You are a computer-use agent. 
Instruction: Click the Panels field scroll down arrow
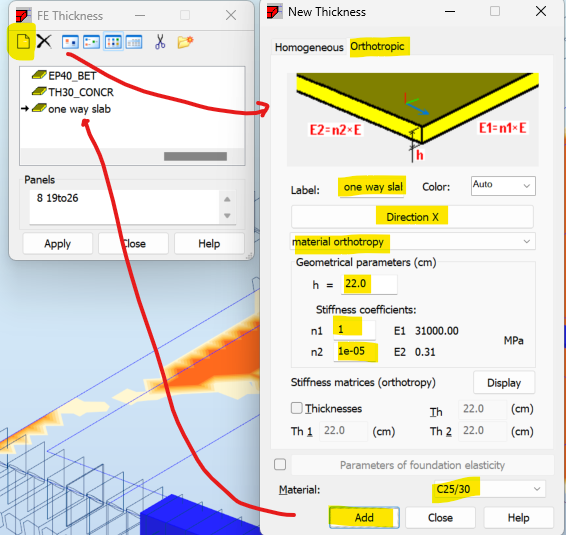[x=227, y=216]
